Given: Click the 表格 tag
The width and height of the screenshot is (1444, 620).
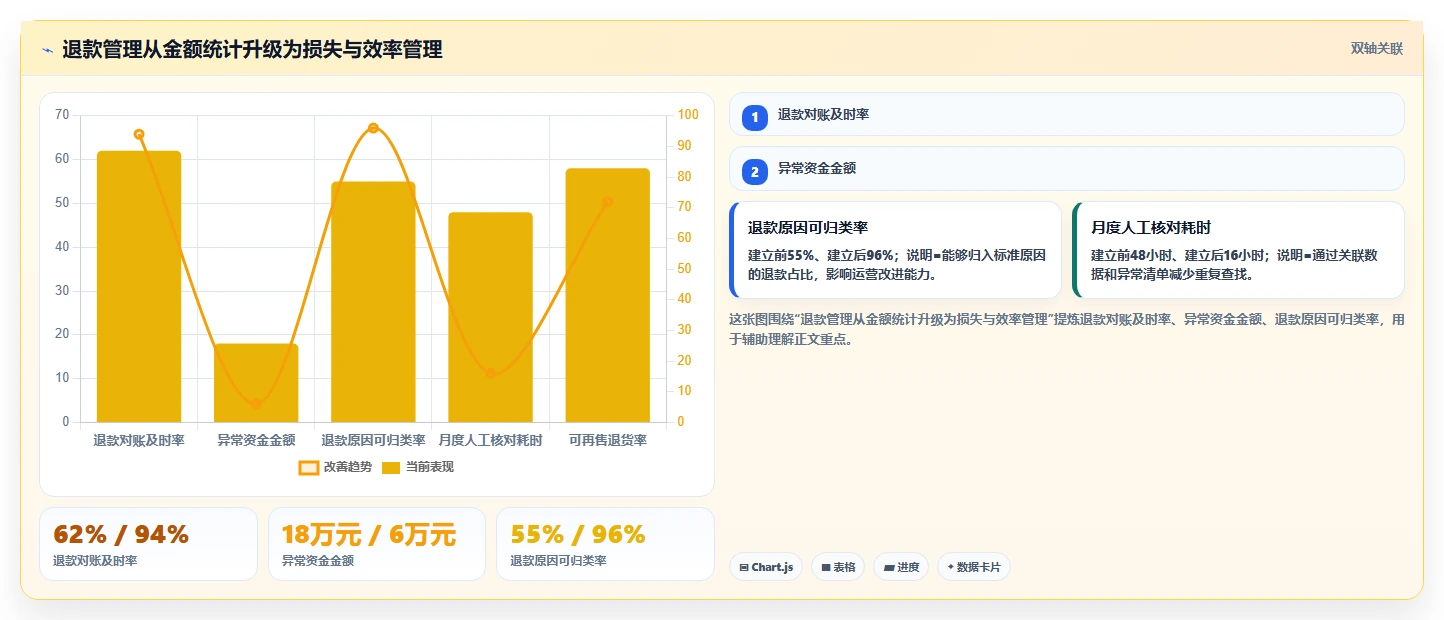Looking at the screenshot, I should pyautogui.click(x=838, y=567).
